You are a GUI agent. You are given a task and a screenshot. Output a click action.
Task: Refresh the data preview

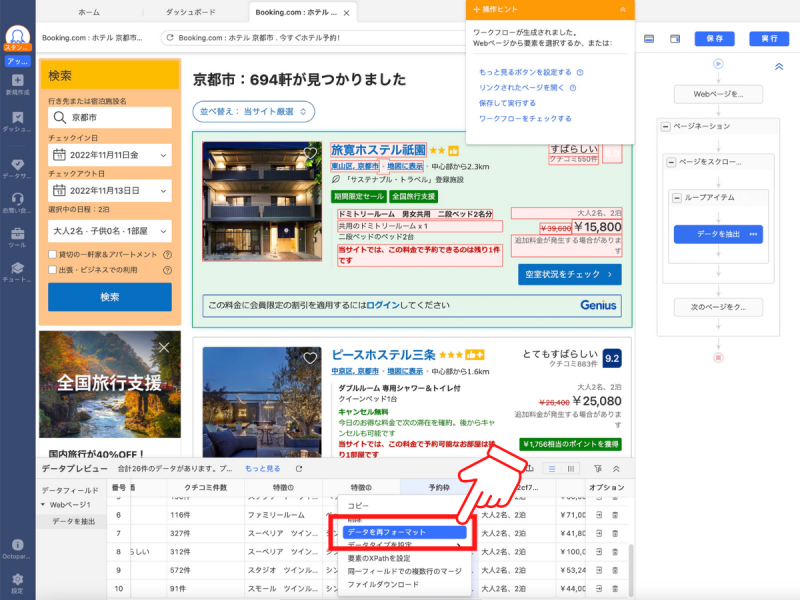coord(299,468)
